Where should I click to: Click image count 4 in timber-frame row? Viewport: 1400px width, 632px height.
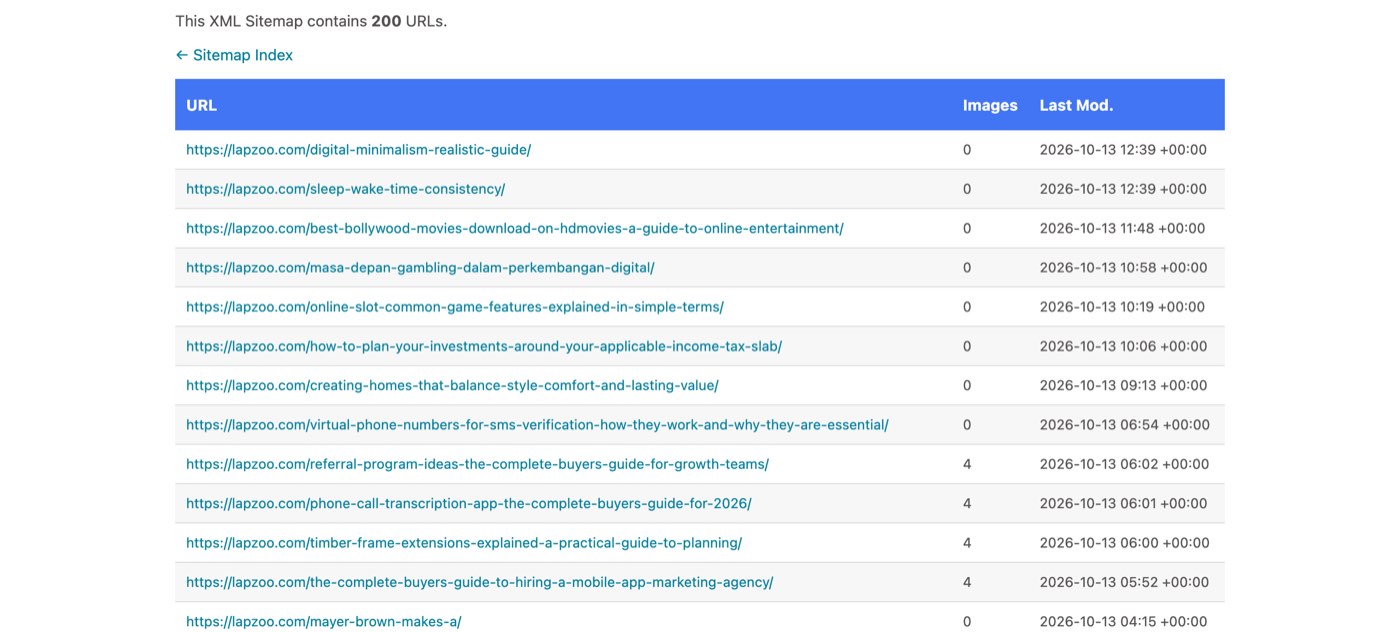tap(967, 543)
